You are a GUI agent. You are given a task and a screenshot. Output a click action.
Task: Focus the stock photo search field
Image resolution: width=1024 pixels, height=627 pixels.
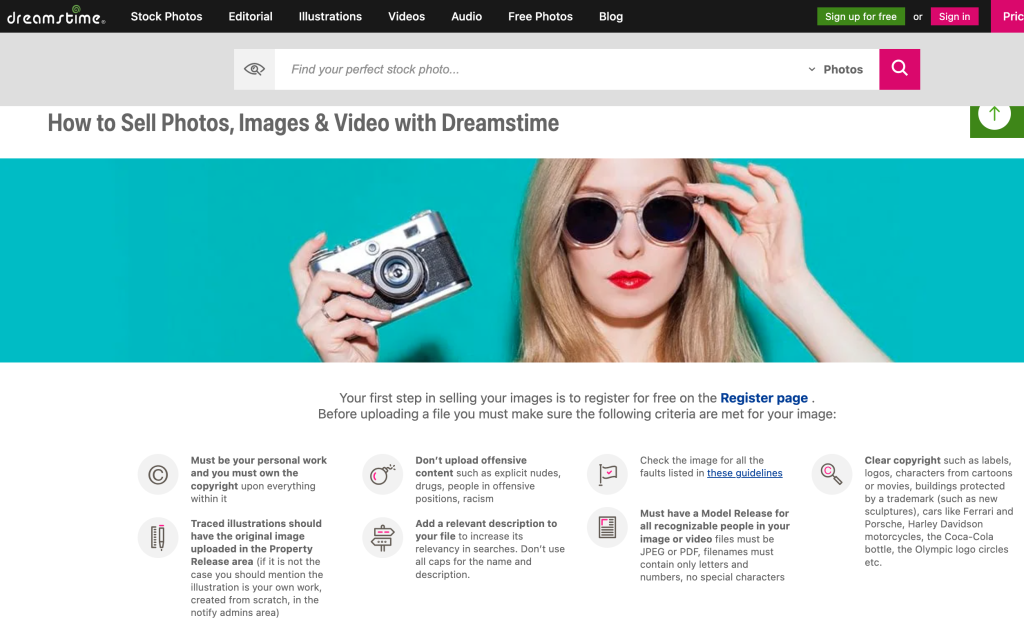[x=540, y=69]
